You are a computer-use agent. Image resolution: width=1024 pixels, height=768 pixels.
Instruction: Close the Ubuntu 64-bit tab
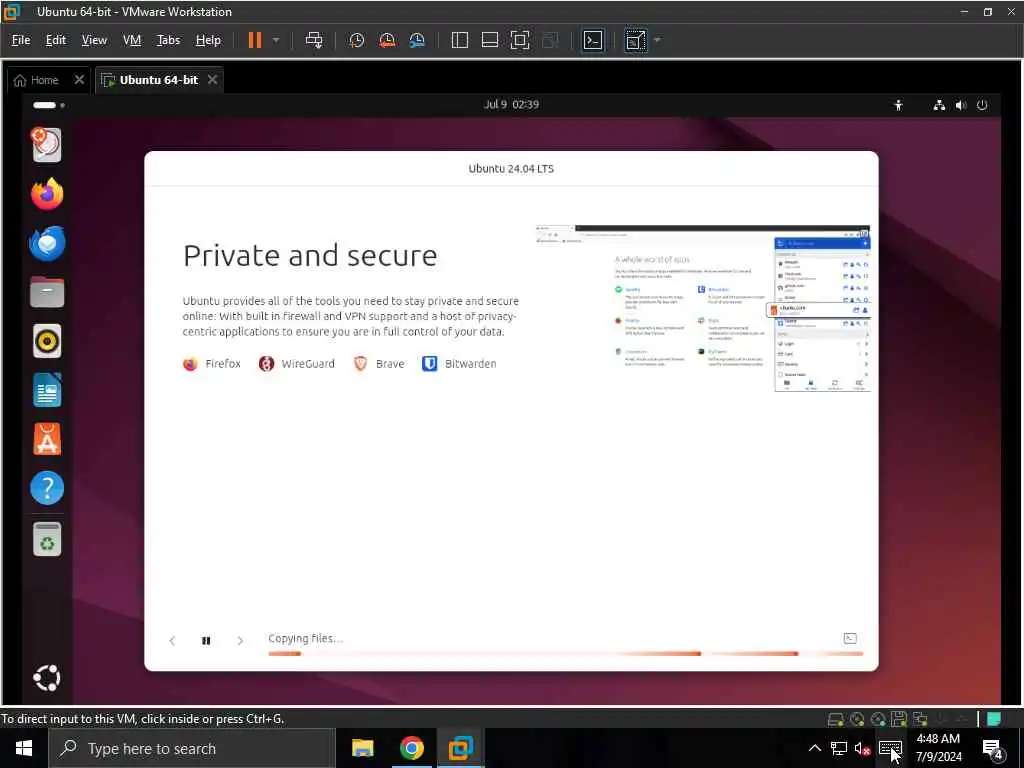(212, 80)
